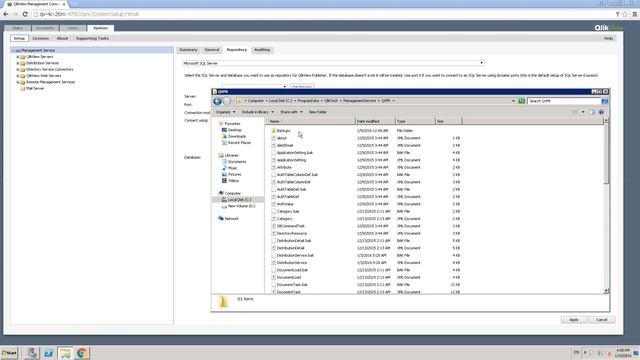
Task: Select Videos library in Explorer sidebar
Action: pos(230,180)
